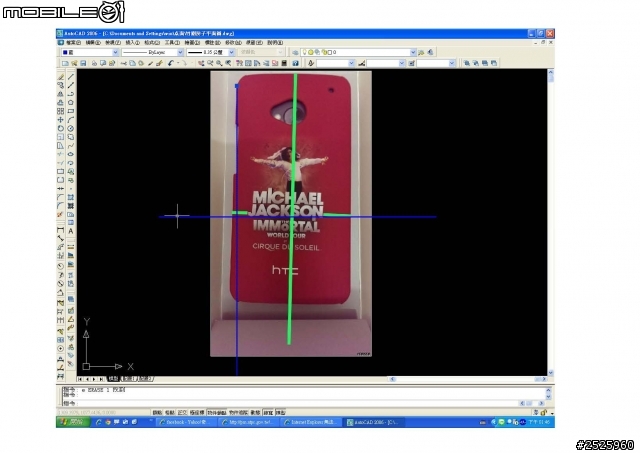Click the Save icon in Standard toolbar

(x=83, y=63)
